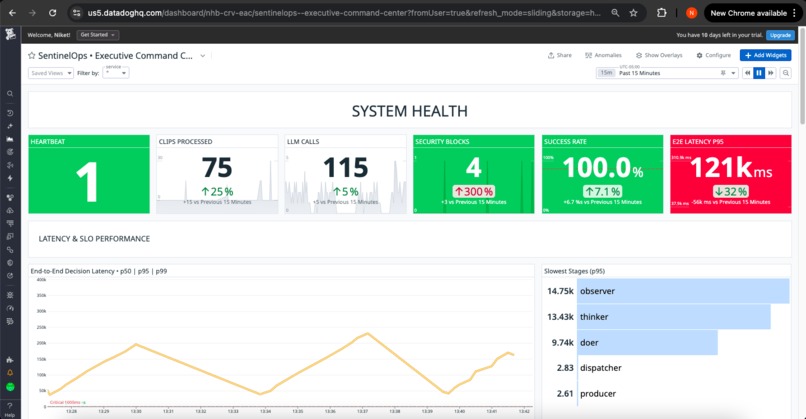The width and height of the screenshot is (806, 419).
Task: Click the SUCCESS RATE widget showing 100.0%
Action: [602, 174]
